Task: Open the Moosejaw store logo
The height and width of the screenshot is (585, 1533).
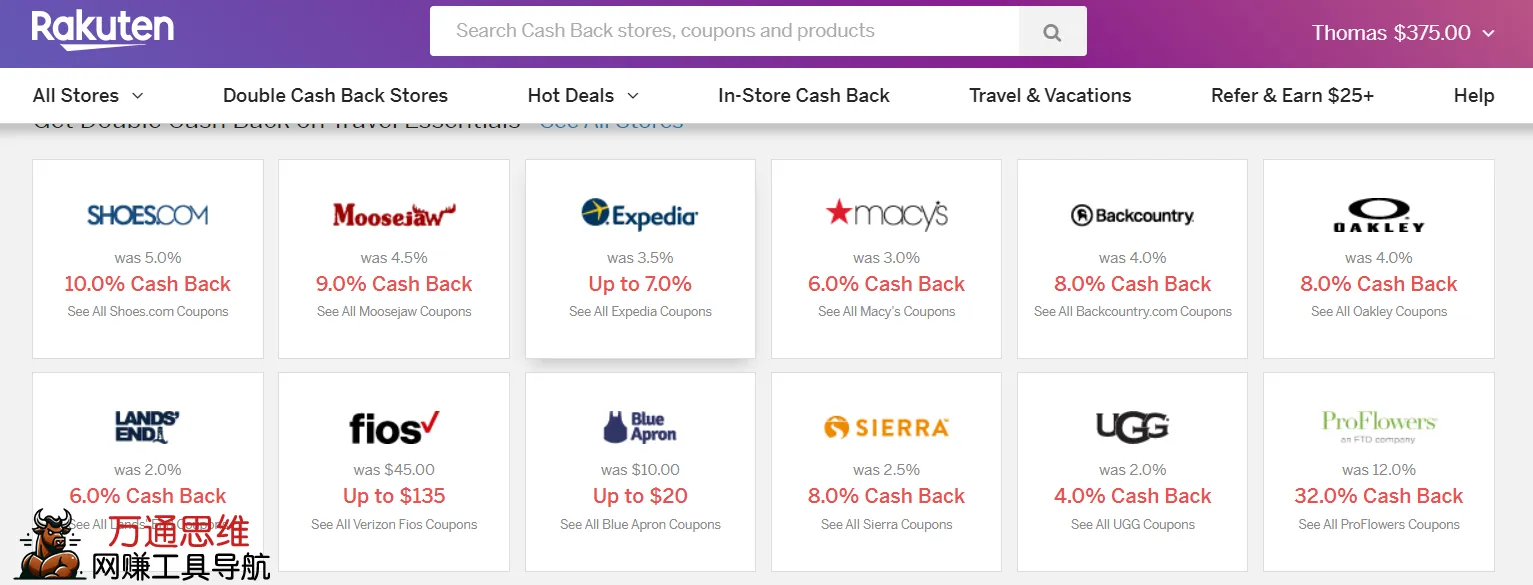Action: coord(394,215)
